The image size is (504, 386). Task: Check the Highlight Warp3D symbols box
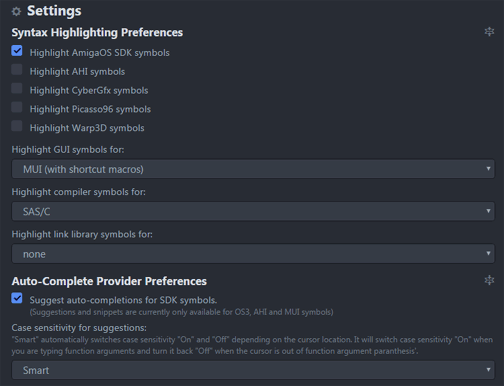tap(17, 126)
